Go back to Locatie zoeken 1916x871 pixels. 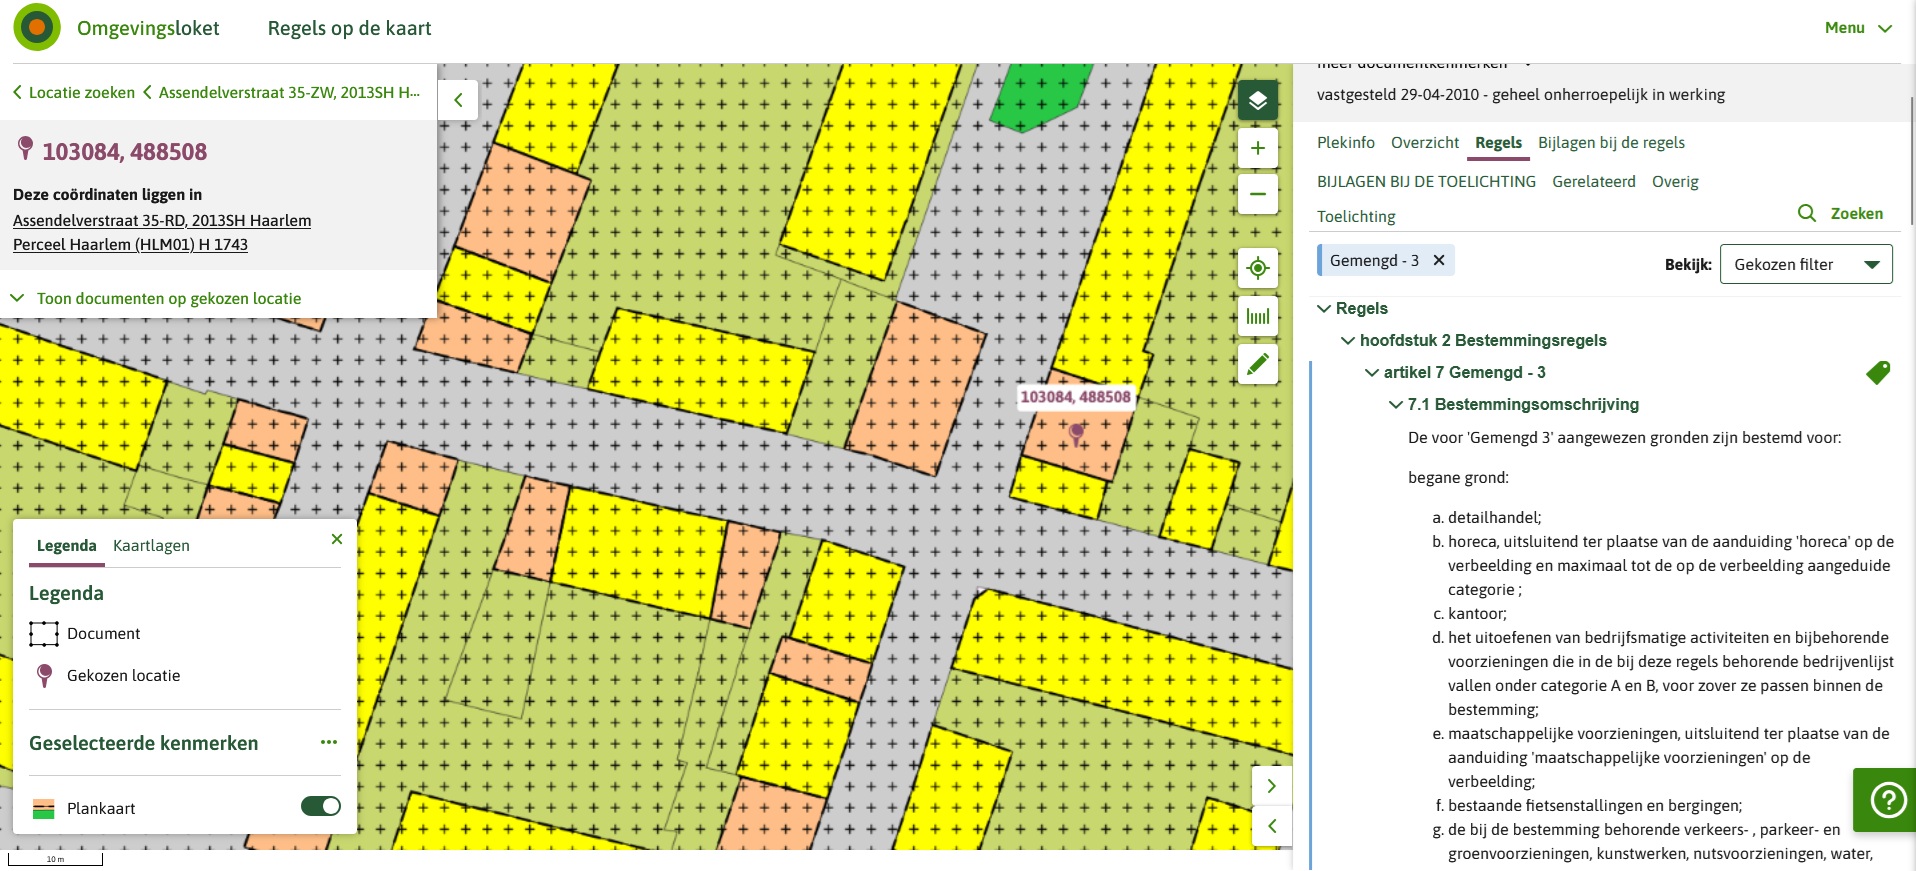[73, 92]
